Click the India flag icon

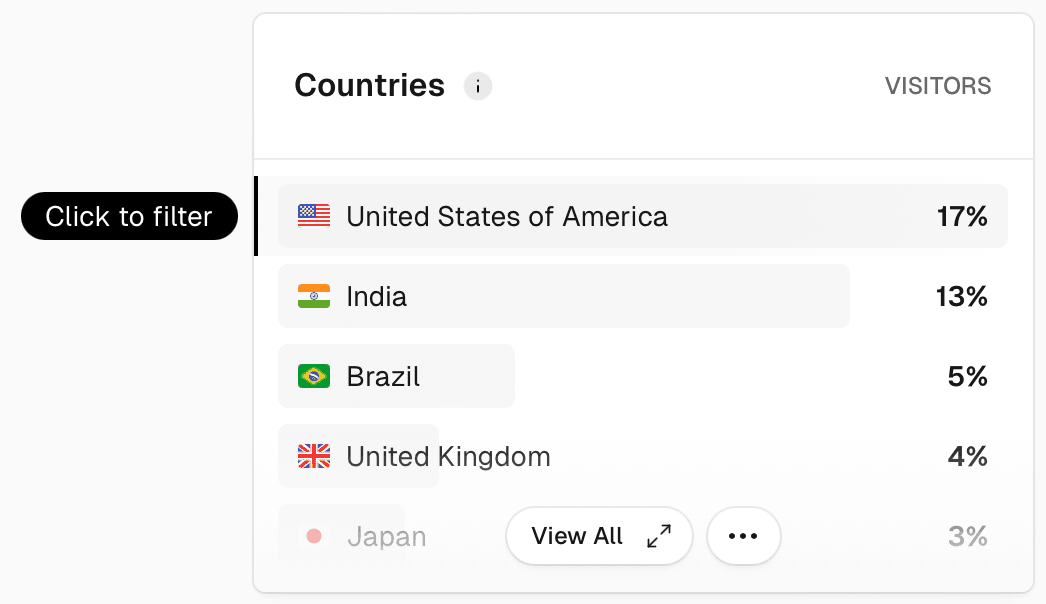314,296
